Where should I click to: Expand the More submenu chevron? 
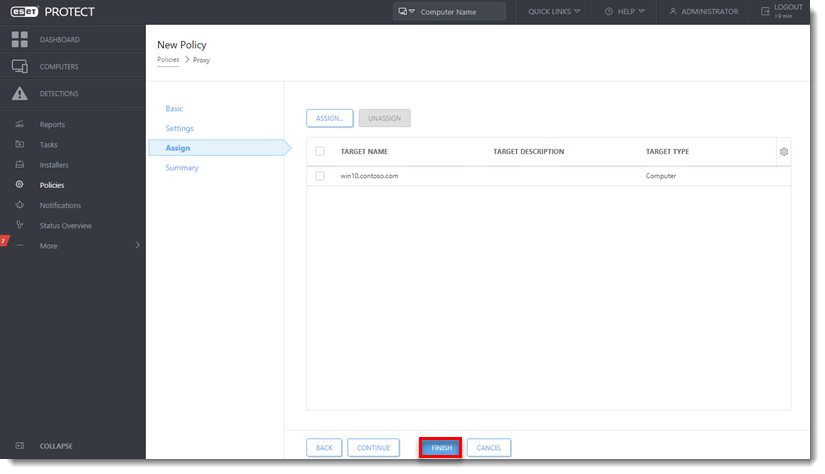[137, 245]
